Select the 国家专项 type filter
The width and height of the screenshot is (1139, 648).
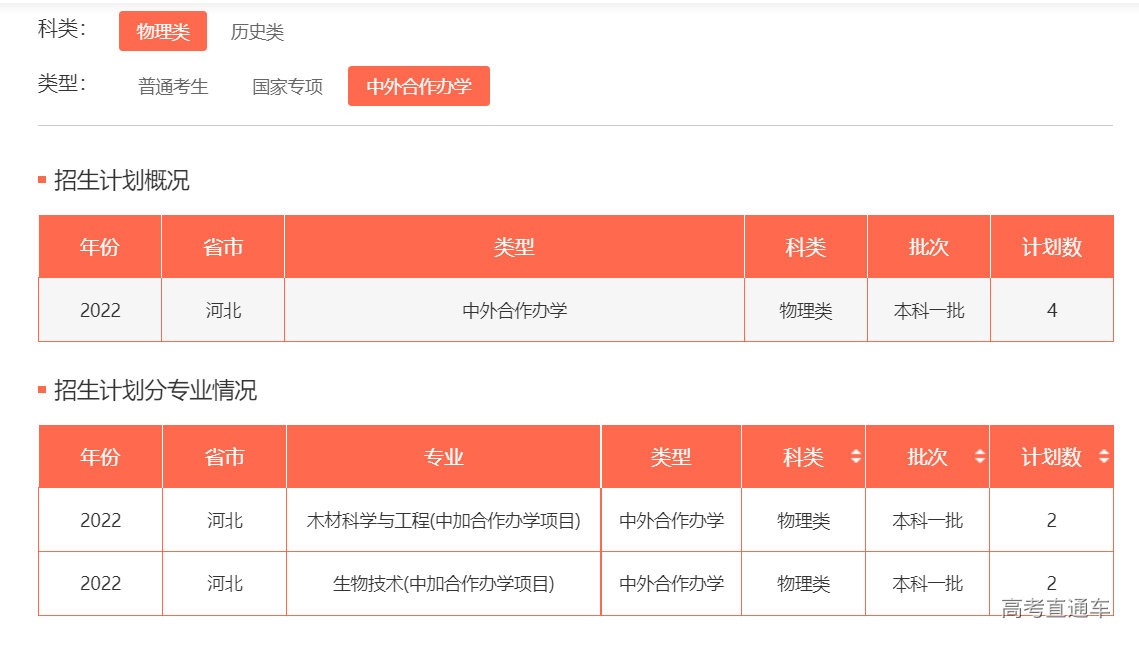coord(287,87)
